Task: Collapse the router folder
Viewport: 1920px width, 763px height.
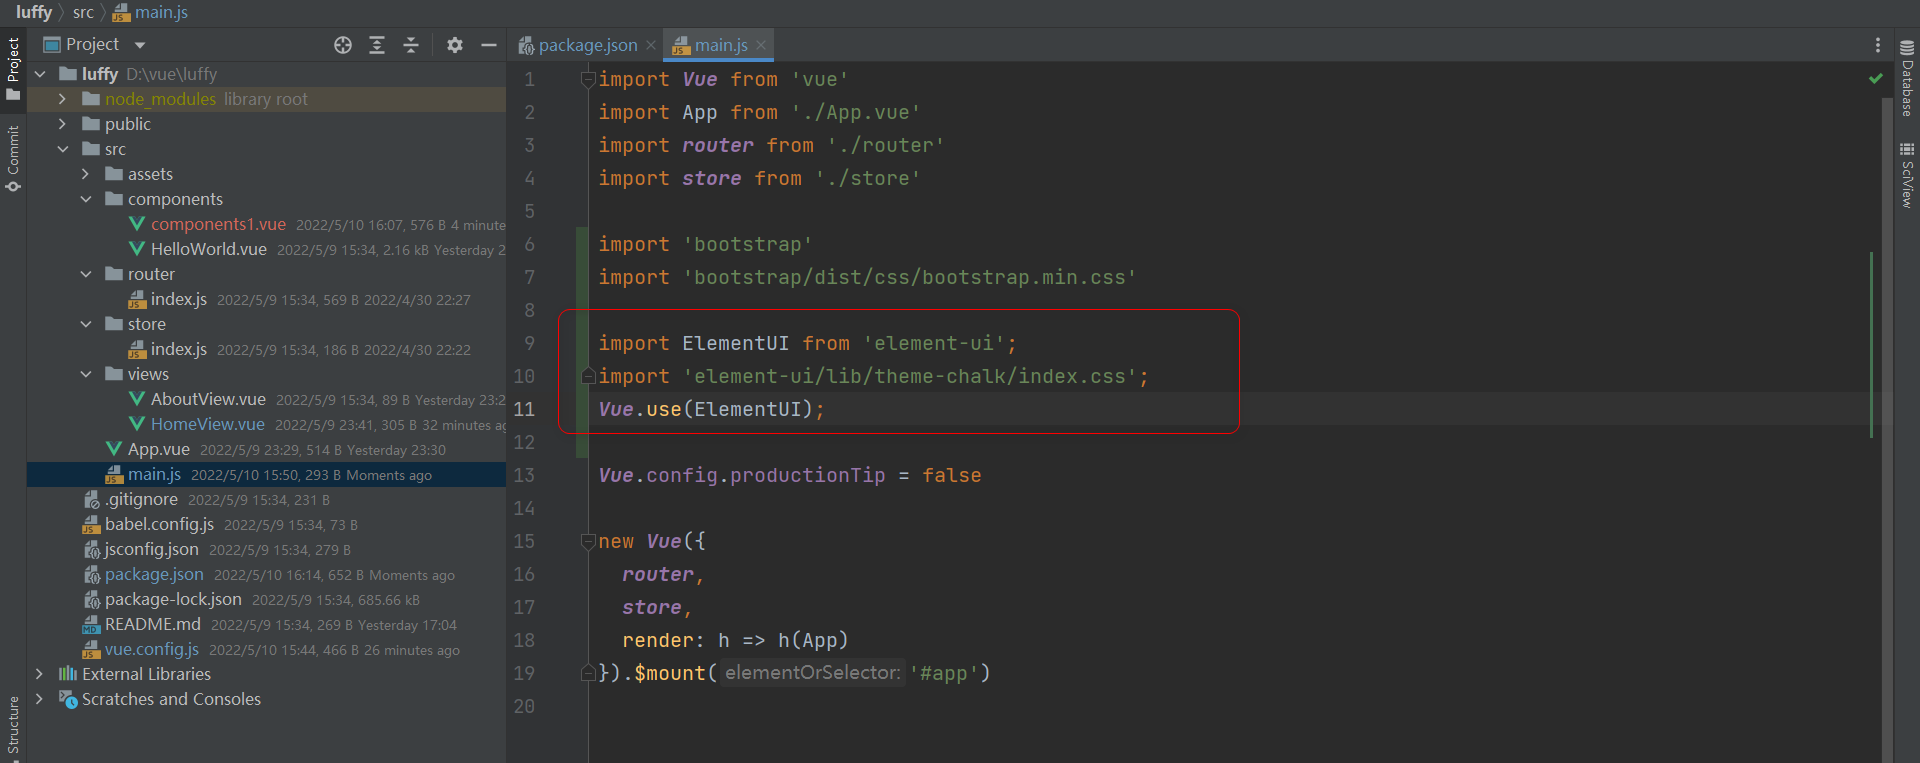Action: pyautogui.click(x=85, y=274)
